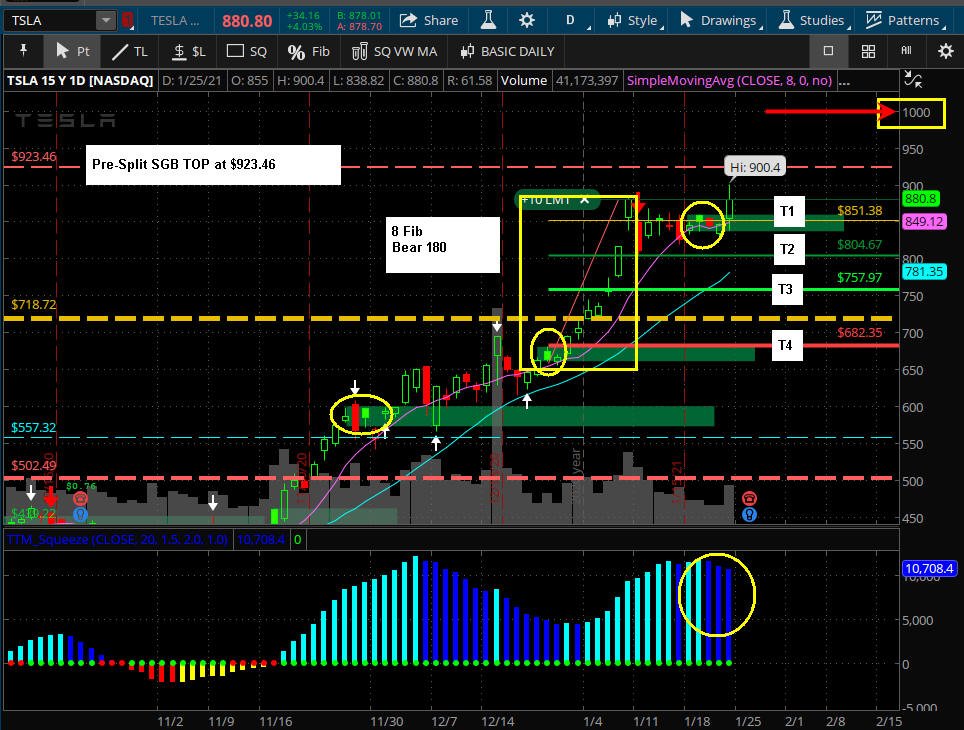Open chart settings gear beside Share

click(x=526, y=20)
